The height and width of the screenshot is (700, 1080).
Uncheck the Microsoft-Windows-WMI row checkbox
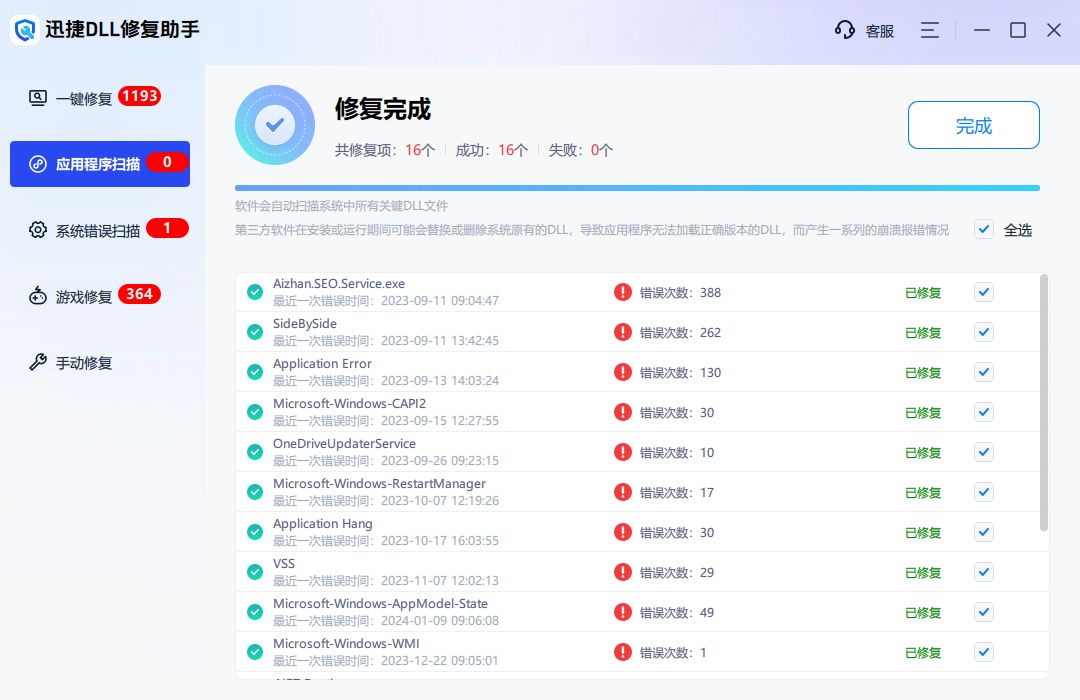pos(984,652)
